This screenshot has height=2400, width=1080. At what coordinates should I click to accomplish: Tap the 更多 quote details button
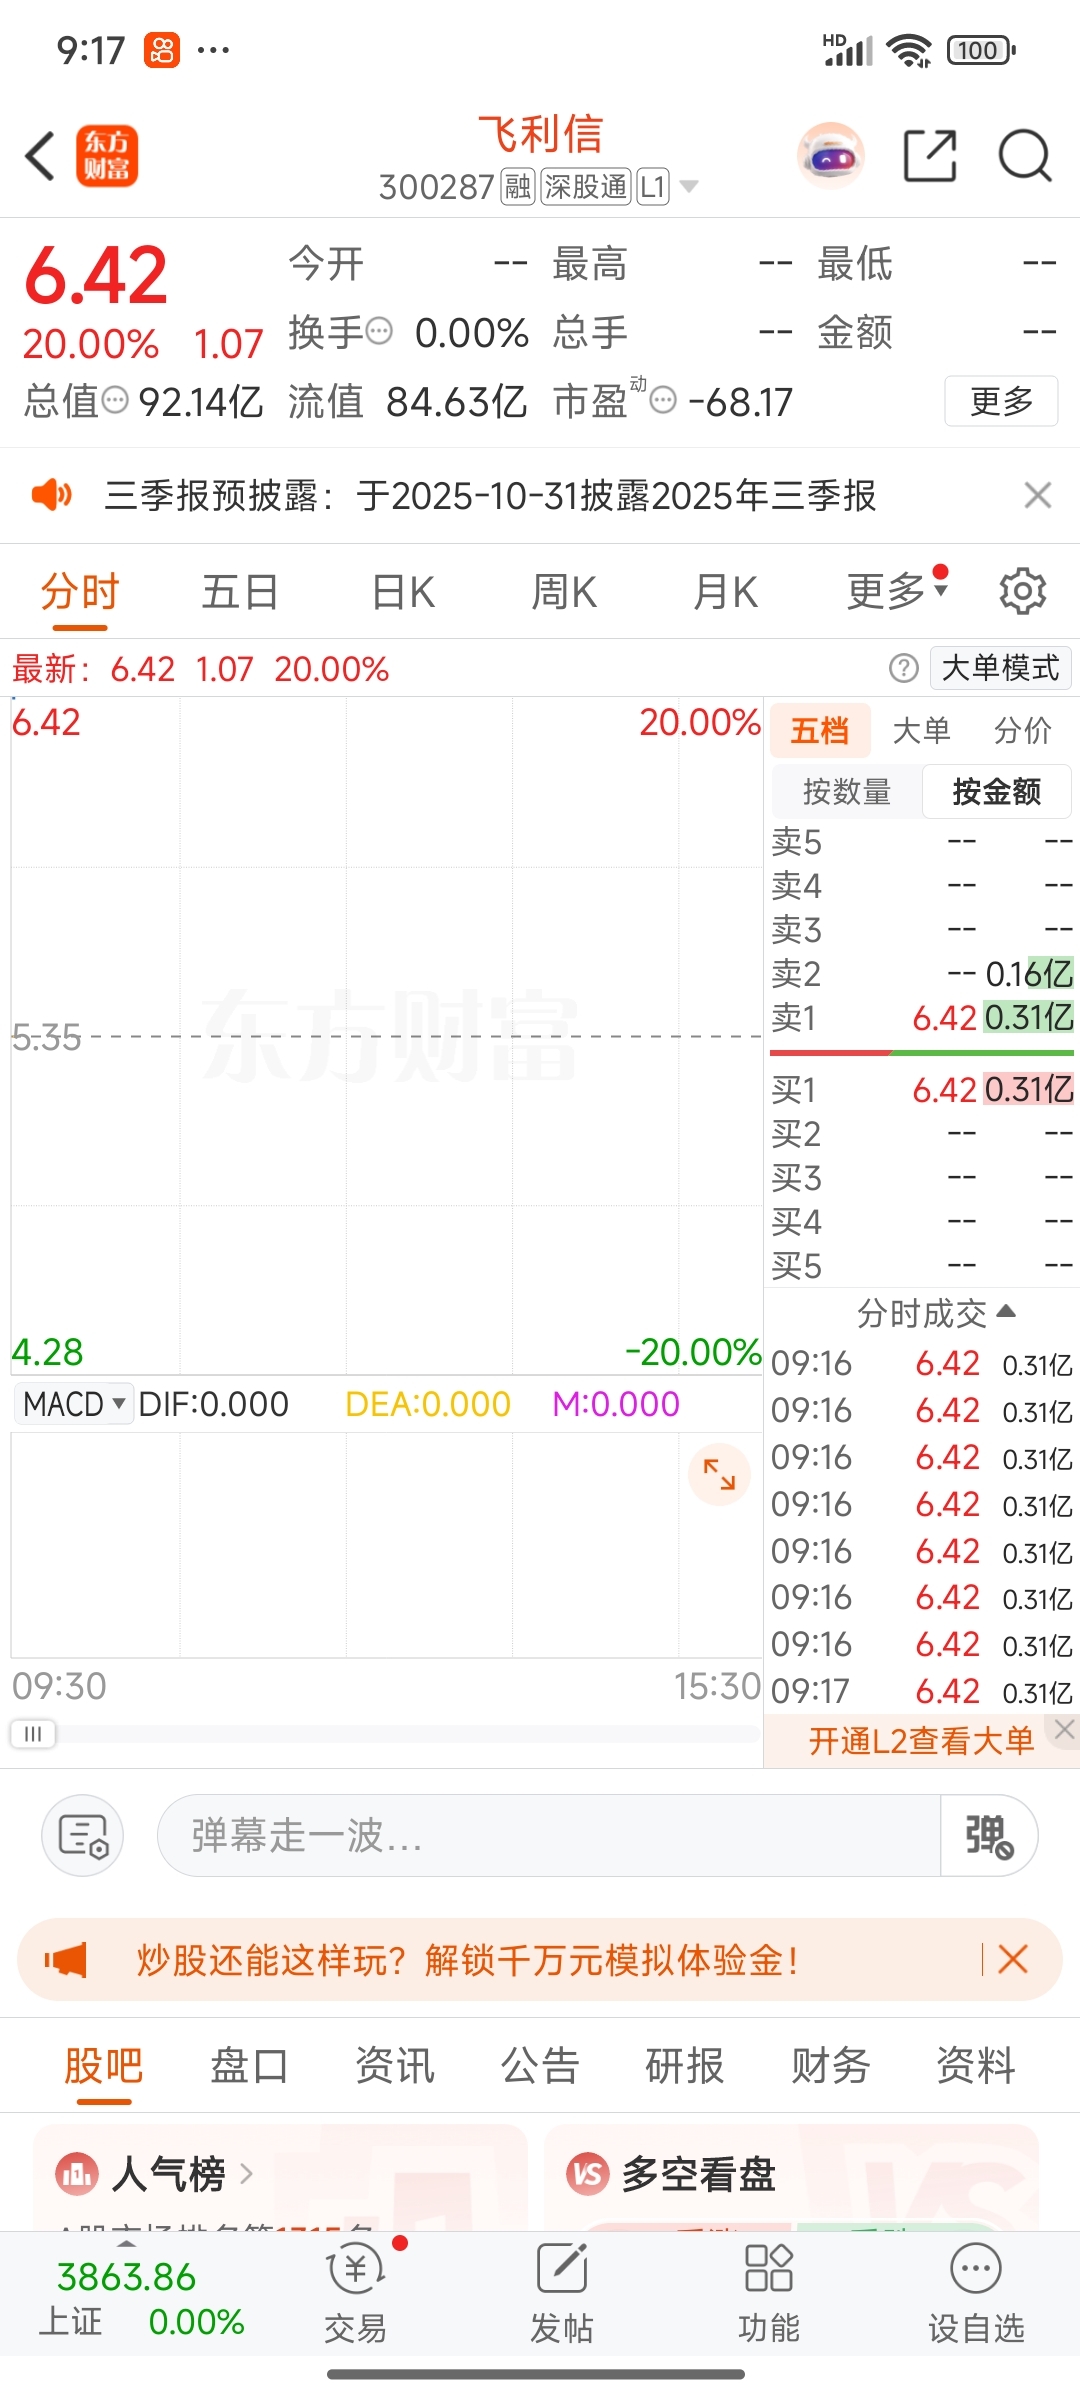[1001, 401]
